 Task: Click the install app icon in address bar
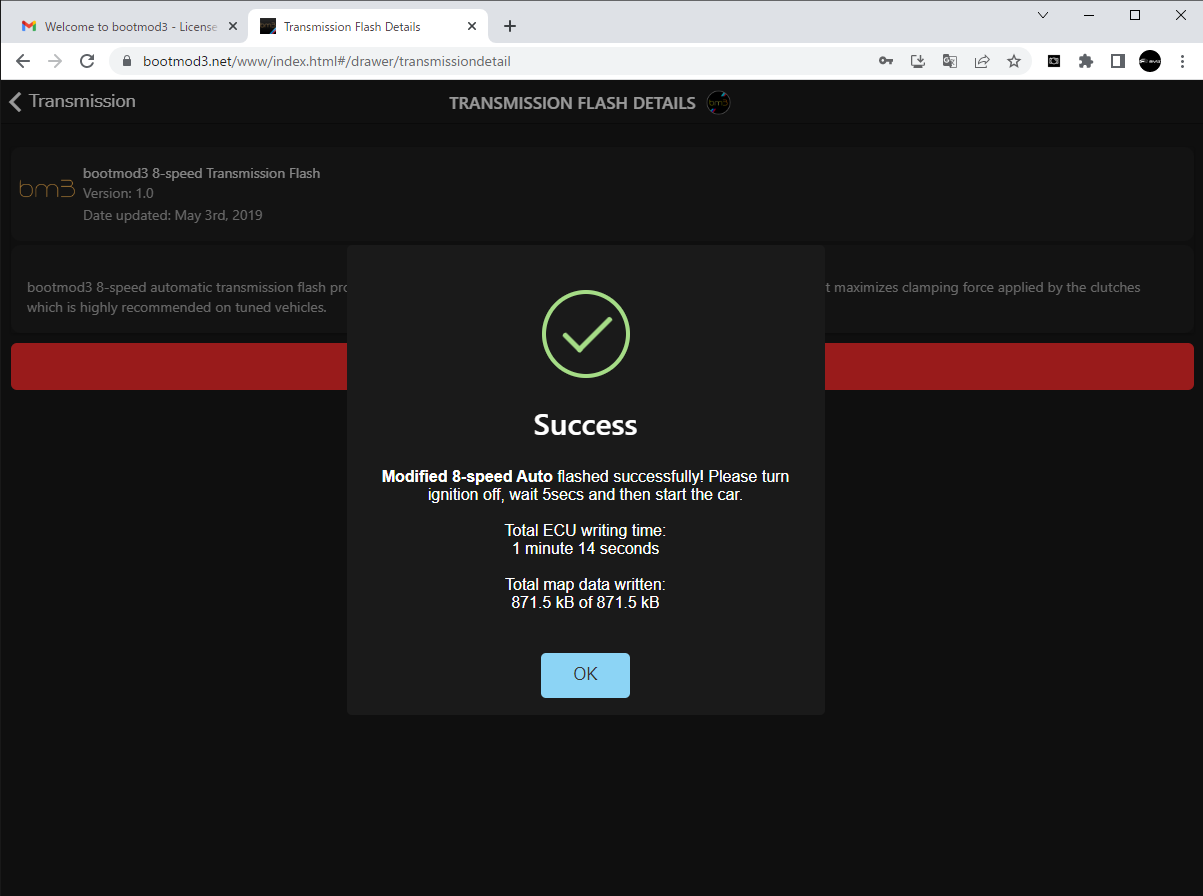(918, 61)
